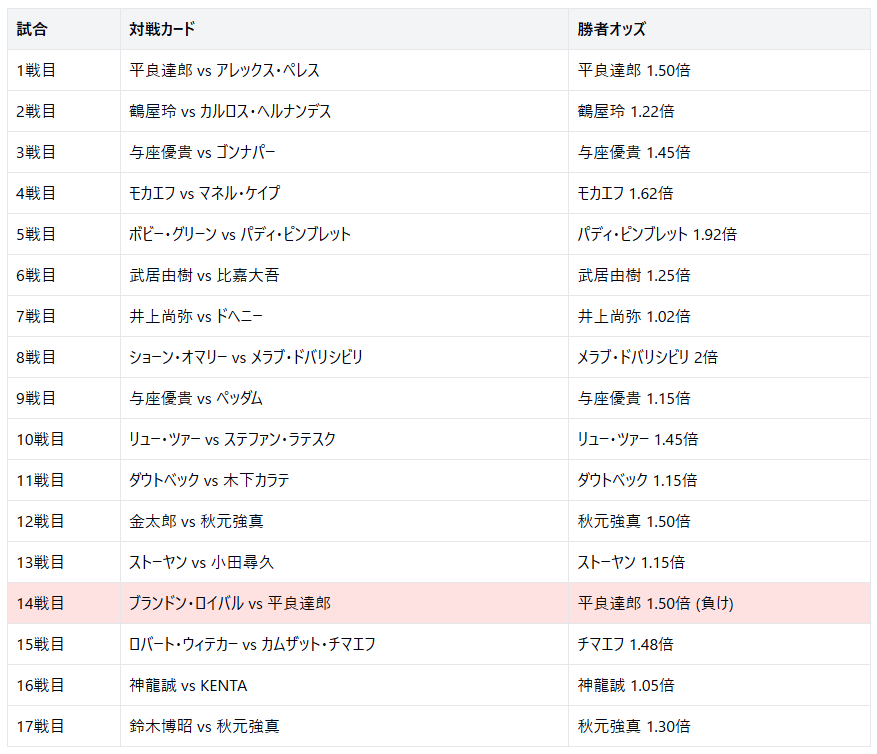Click matchup 平良達郎 vs アレックス・ペレス
The height and width of the screenshot is (754, 877).
pyautogui.click(x=239, y=70)
